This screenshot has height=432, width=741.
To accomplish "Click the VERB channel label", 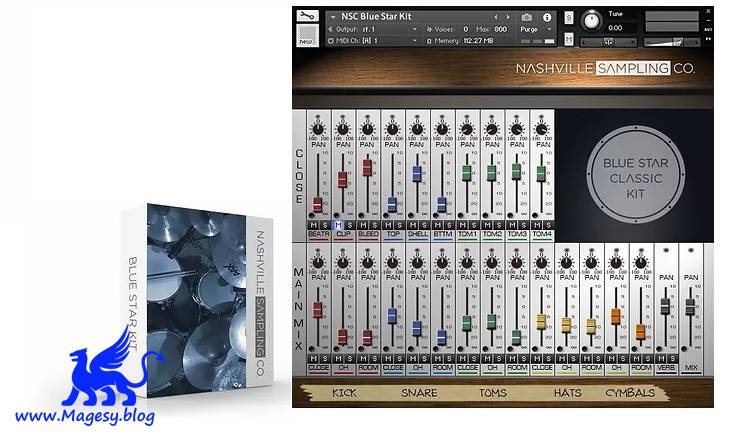I will [666, 368].
